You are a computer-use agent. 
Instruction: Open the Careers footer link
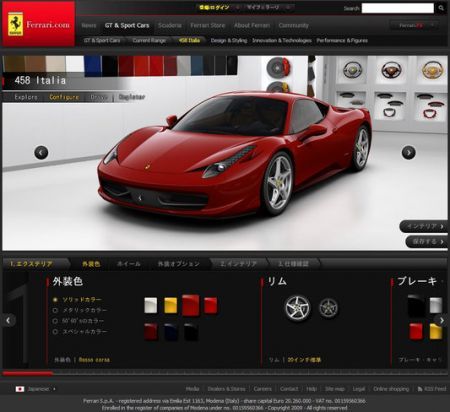click(x=263, y=389)
